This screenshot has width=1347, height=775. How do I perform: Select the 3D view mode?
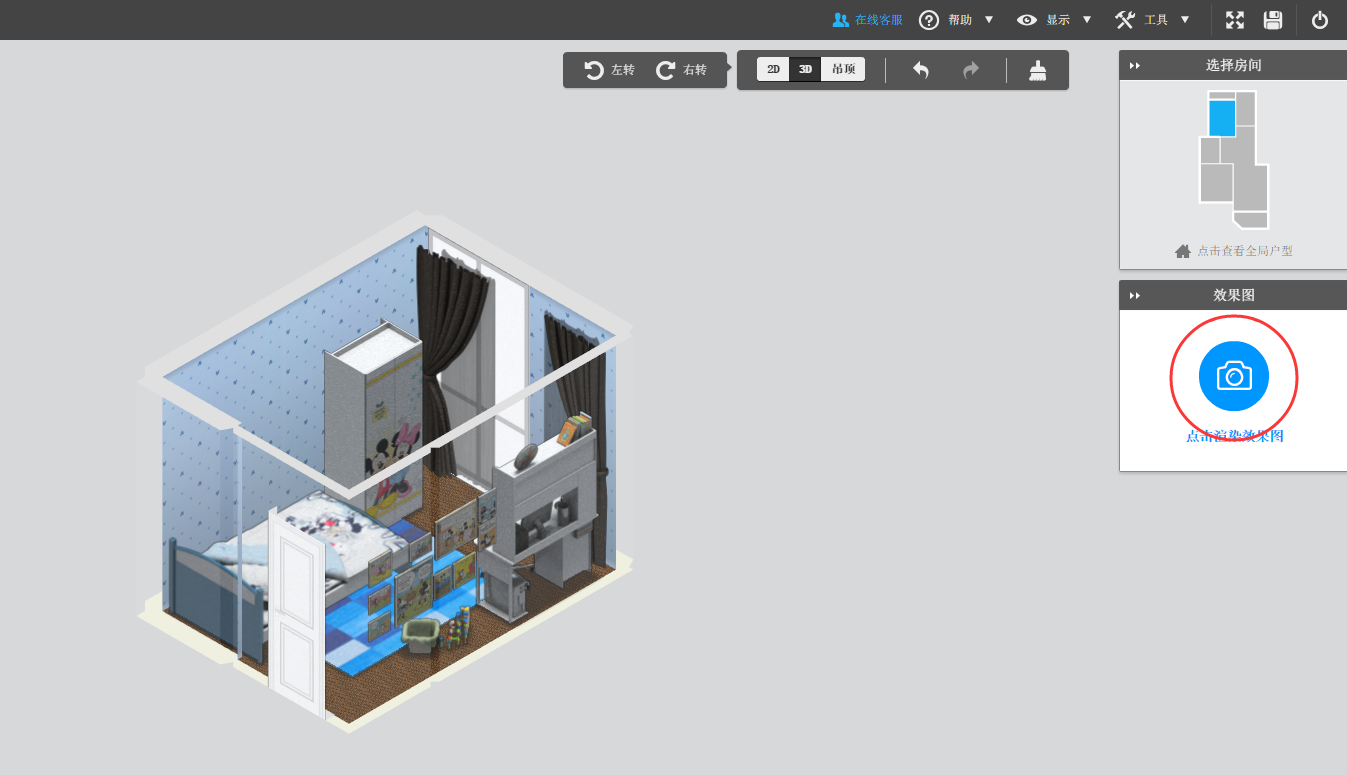click(805, 70)
